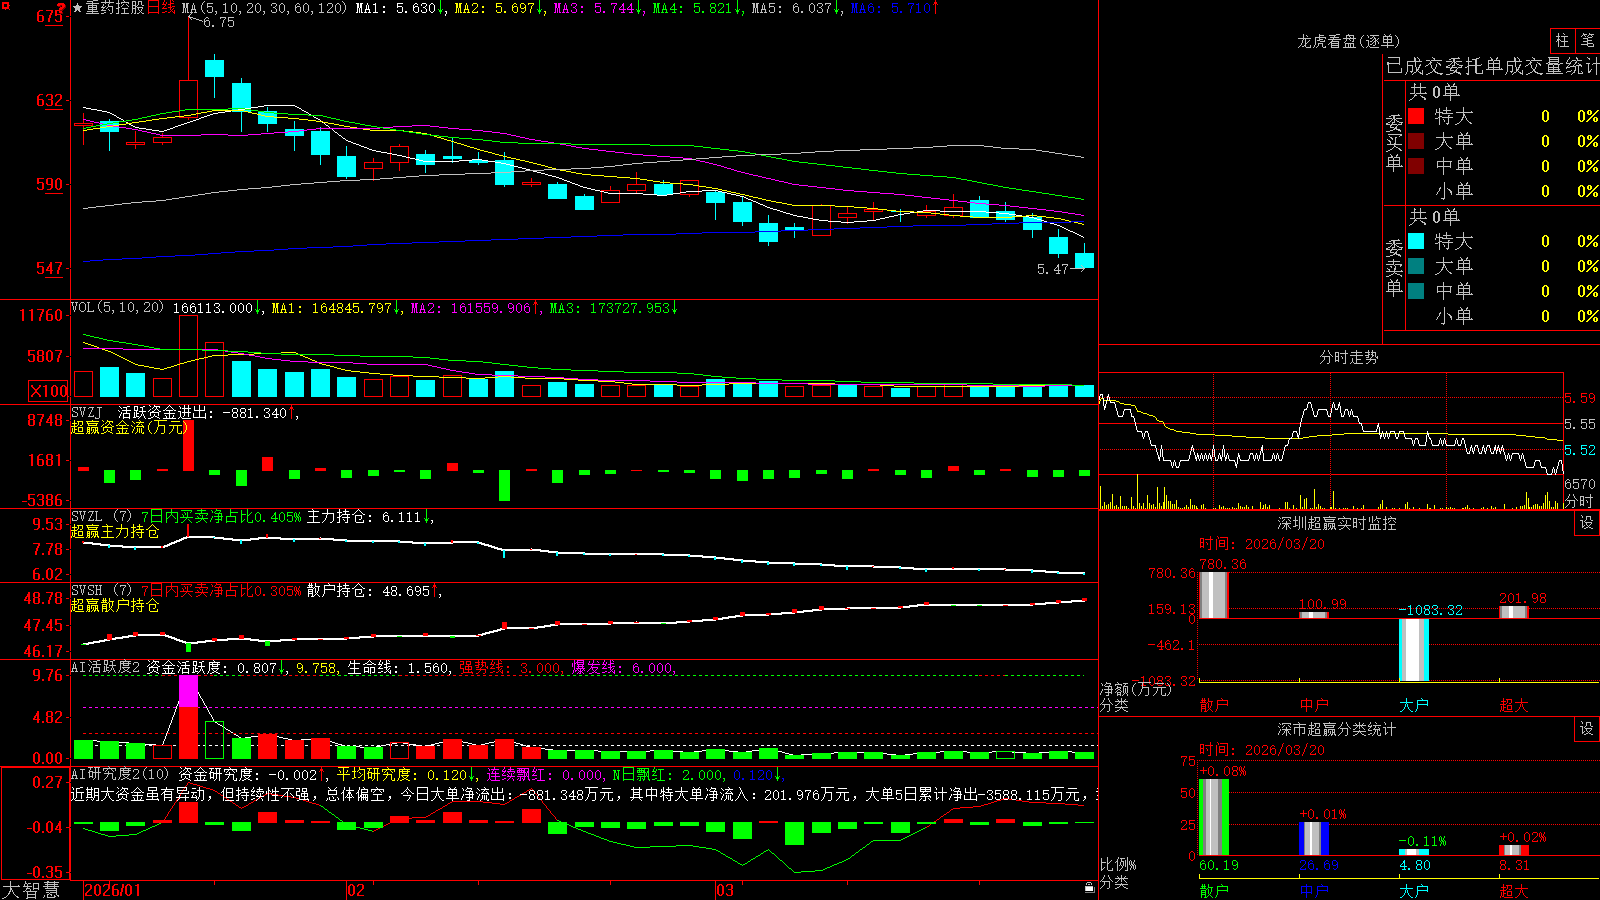Click the 委卖单 section label
This screenshot has width=1600, height=900.
[1394, 267]
